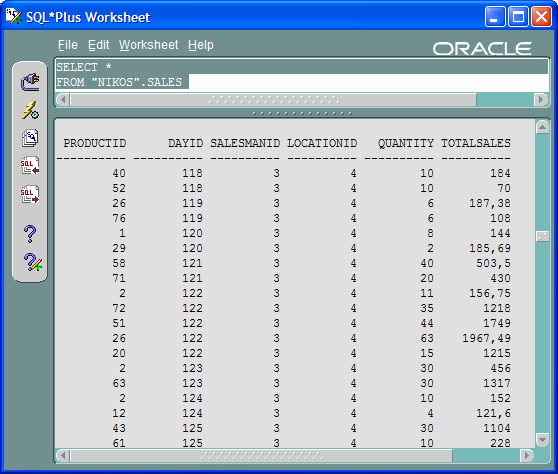This screenshot has width=558, height=474.
Task: Click the QUANTITY value 11
Action: coord(427,293)
